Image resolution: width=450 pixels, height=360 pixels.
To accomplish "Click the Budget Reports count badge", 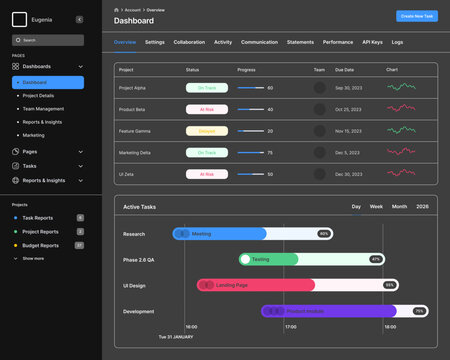I will [x=79, y=245].
